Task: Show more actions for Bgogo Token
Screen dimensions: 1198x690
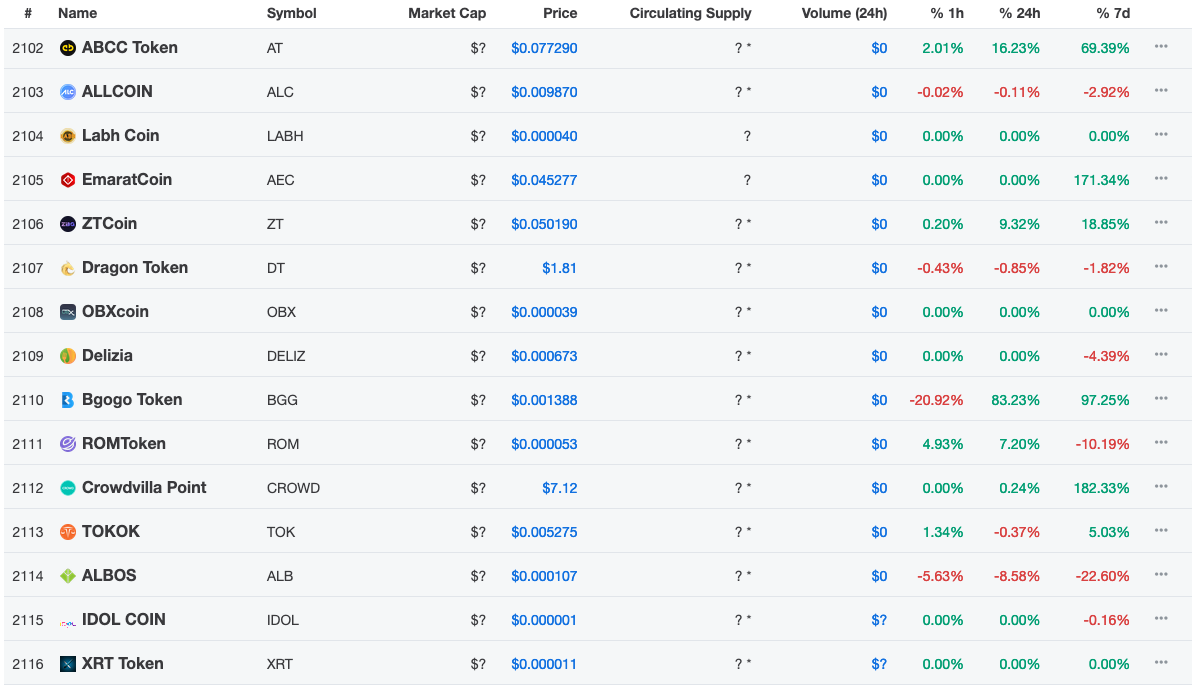Action: coord(1161,398)
